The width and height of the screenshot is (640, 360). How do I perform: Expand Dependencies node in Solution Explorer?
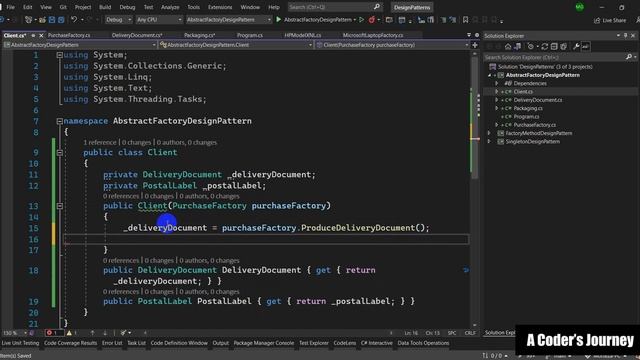click(497, 83)
